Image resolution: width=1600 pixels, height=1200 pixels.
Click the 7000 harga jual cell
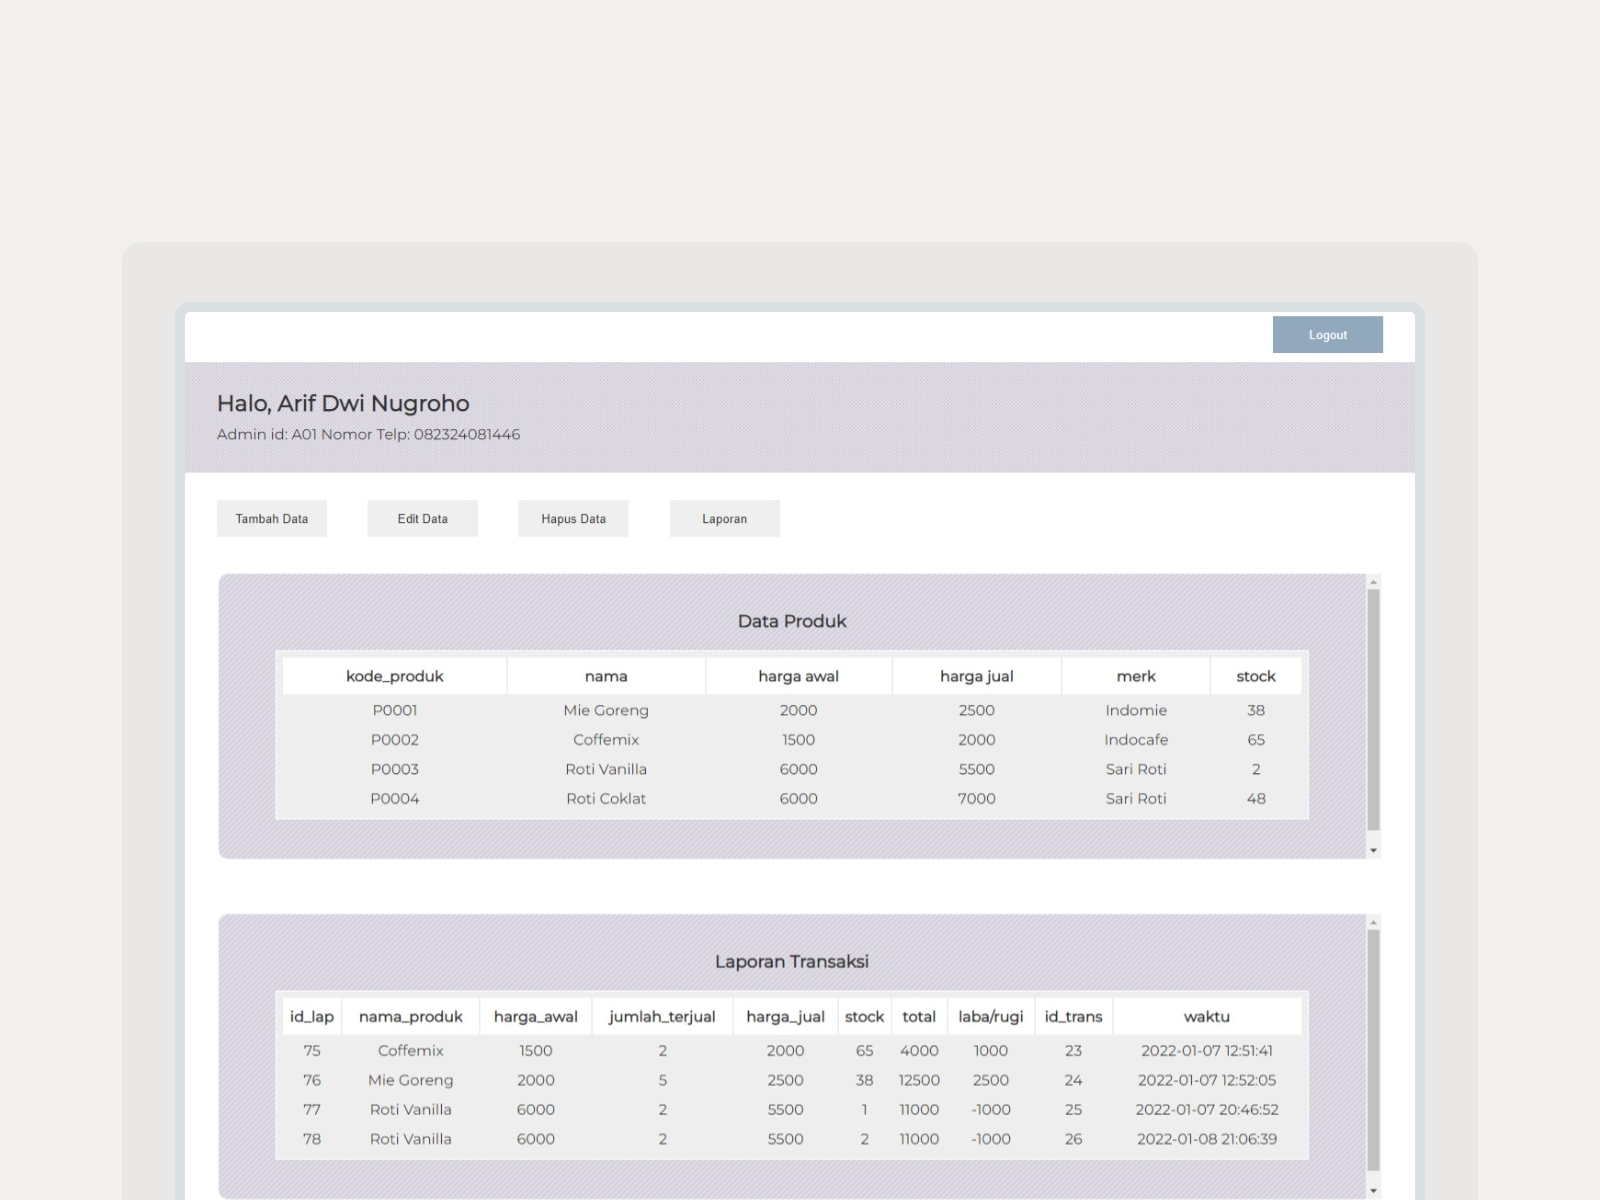[977, 799]
